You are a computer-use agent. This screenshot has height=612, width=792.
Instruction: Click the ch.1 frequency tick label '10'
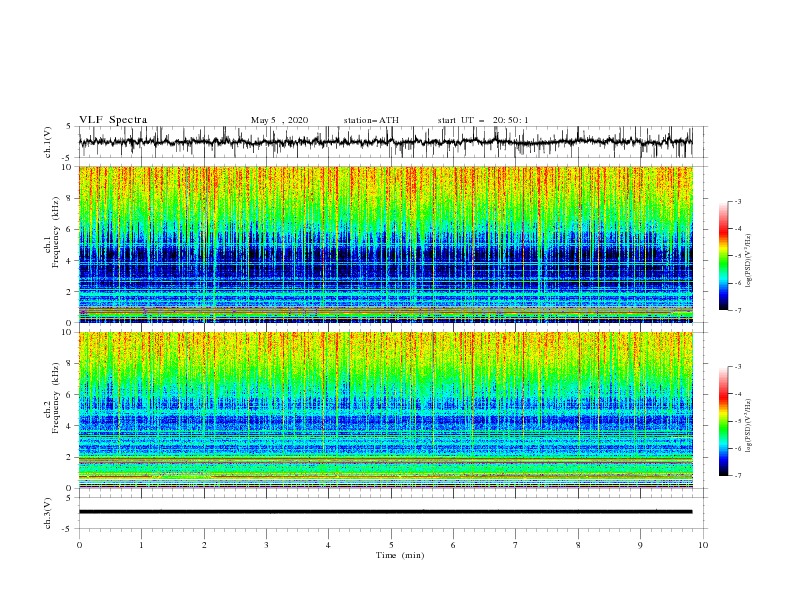click(x=69, y=167)
